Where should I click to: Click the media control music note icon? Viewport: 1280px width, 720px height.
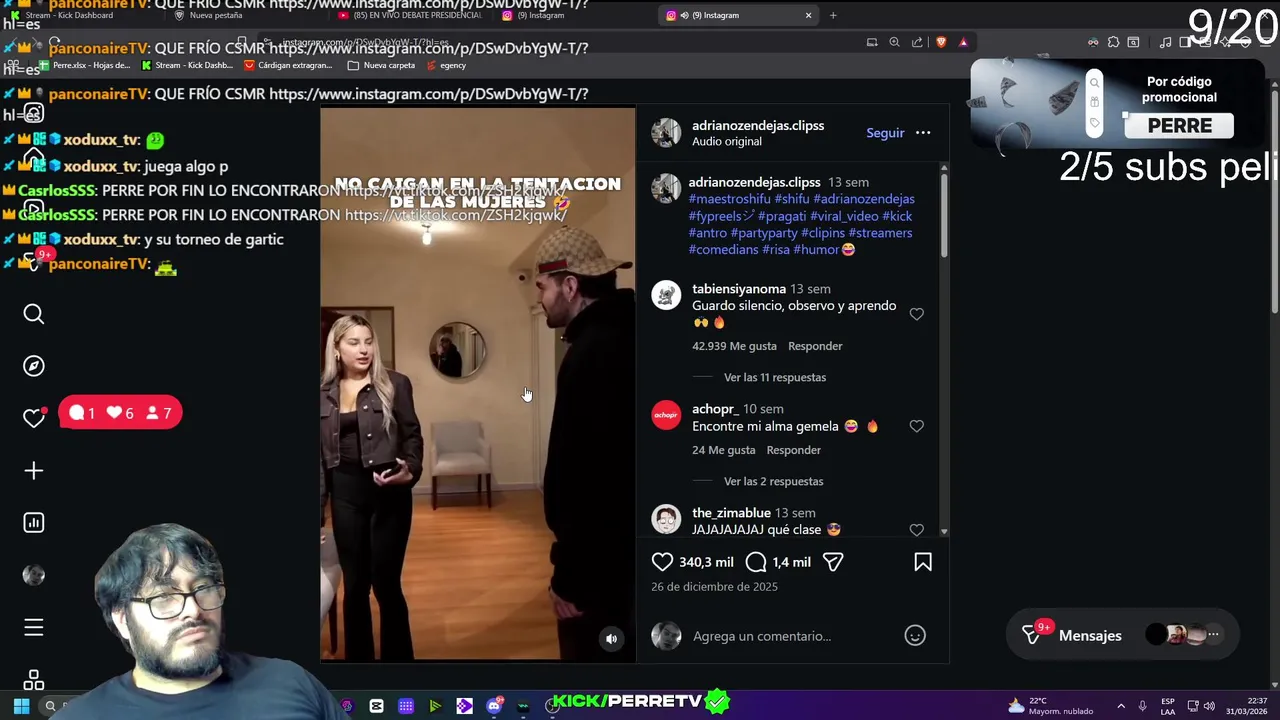(1165, 42)
